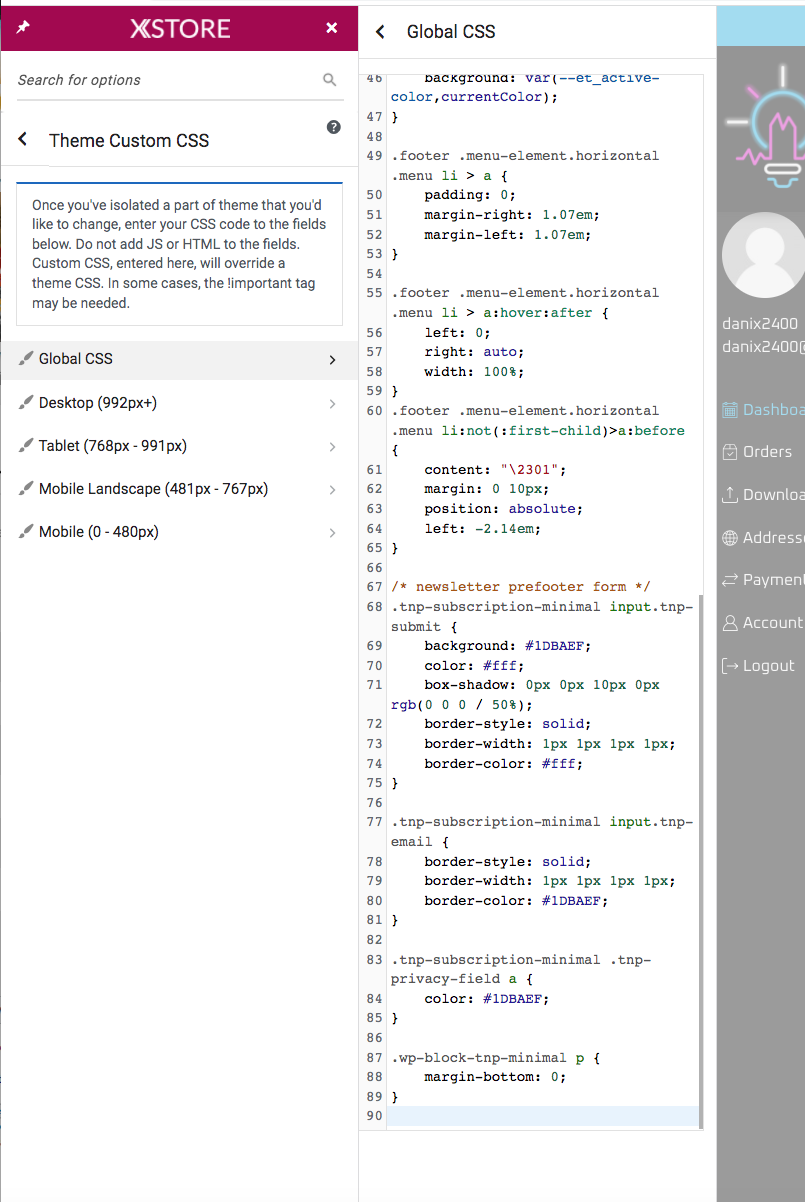The width and height of the screenshot is (805, 1202).
Task: Expand chevron on Mobile Landscape row
Action: (333, 490)
